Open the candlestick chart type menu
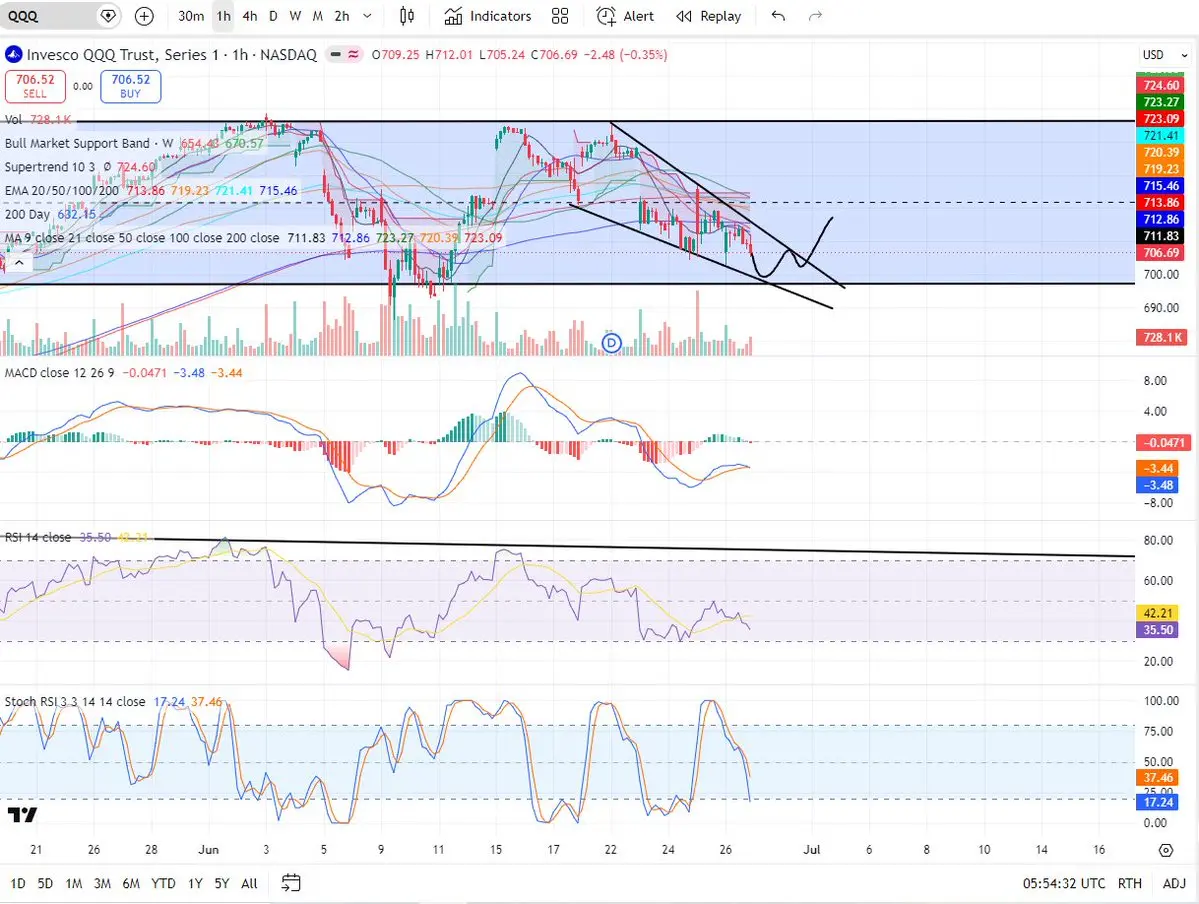Image resolution: width=1199 pixels, height=904 pixels. [x=407, y=16]
